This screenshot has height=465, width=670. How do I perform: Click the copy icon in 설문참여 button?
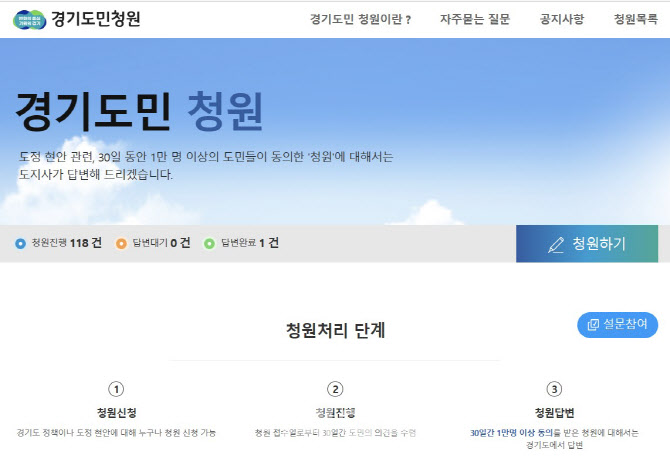click(593, 325)
